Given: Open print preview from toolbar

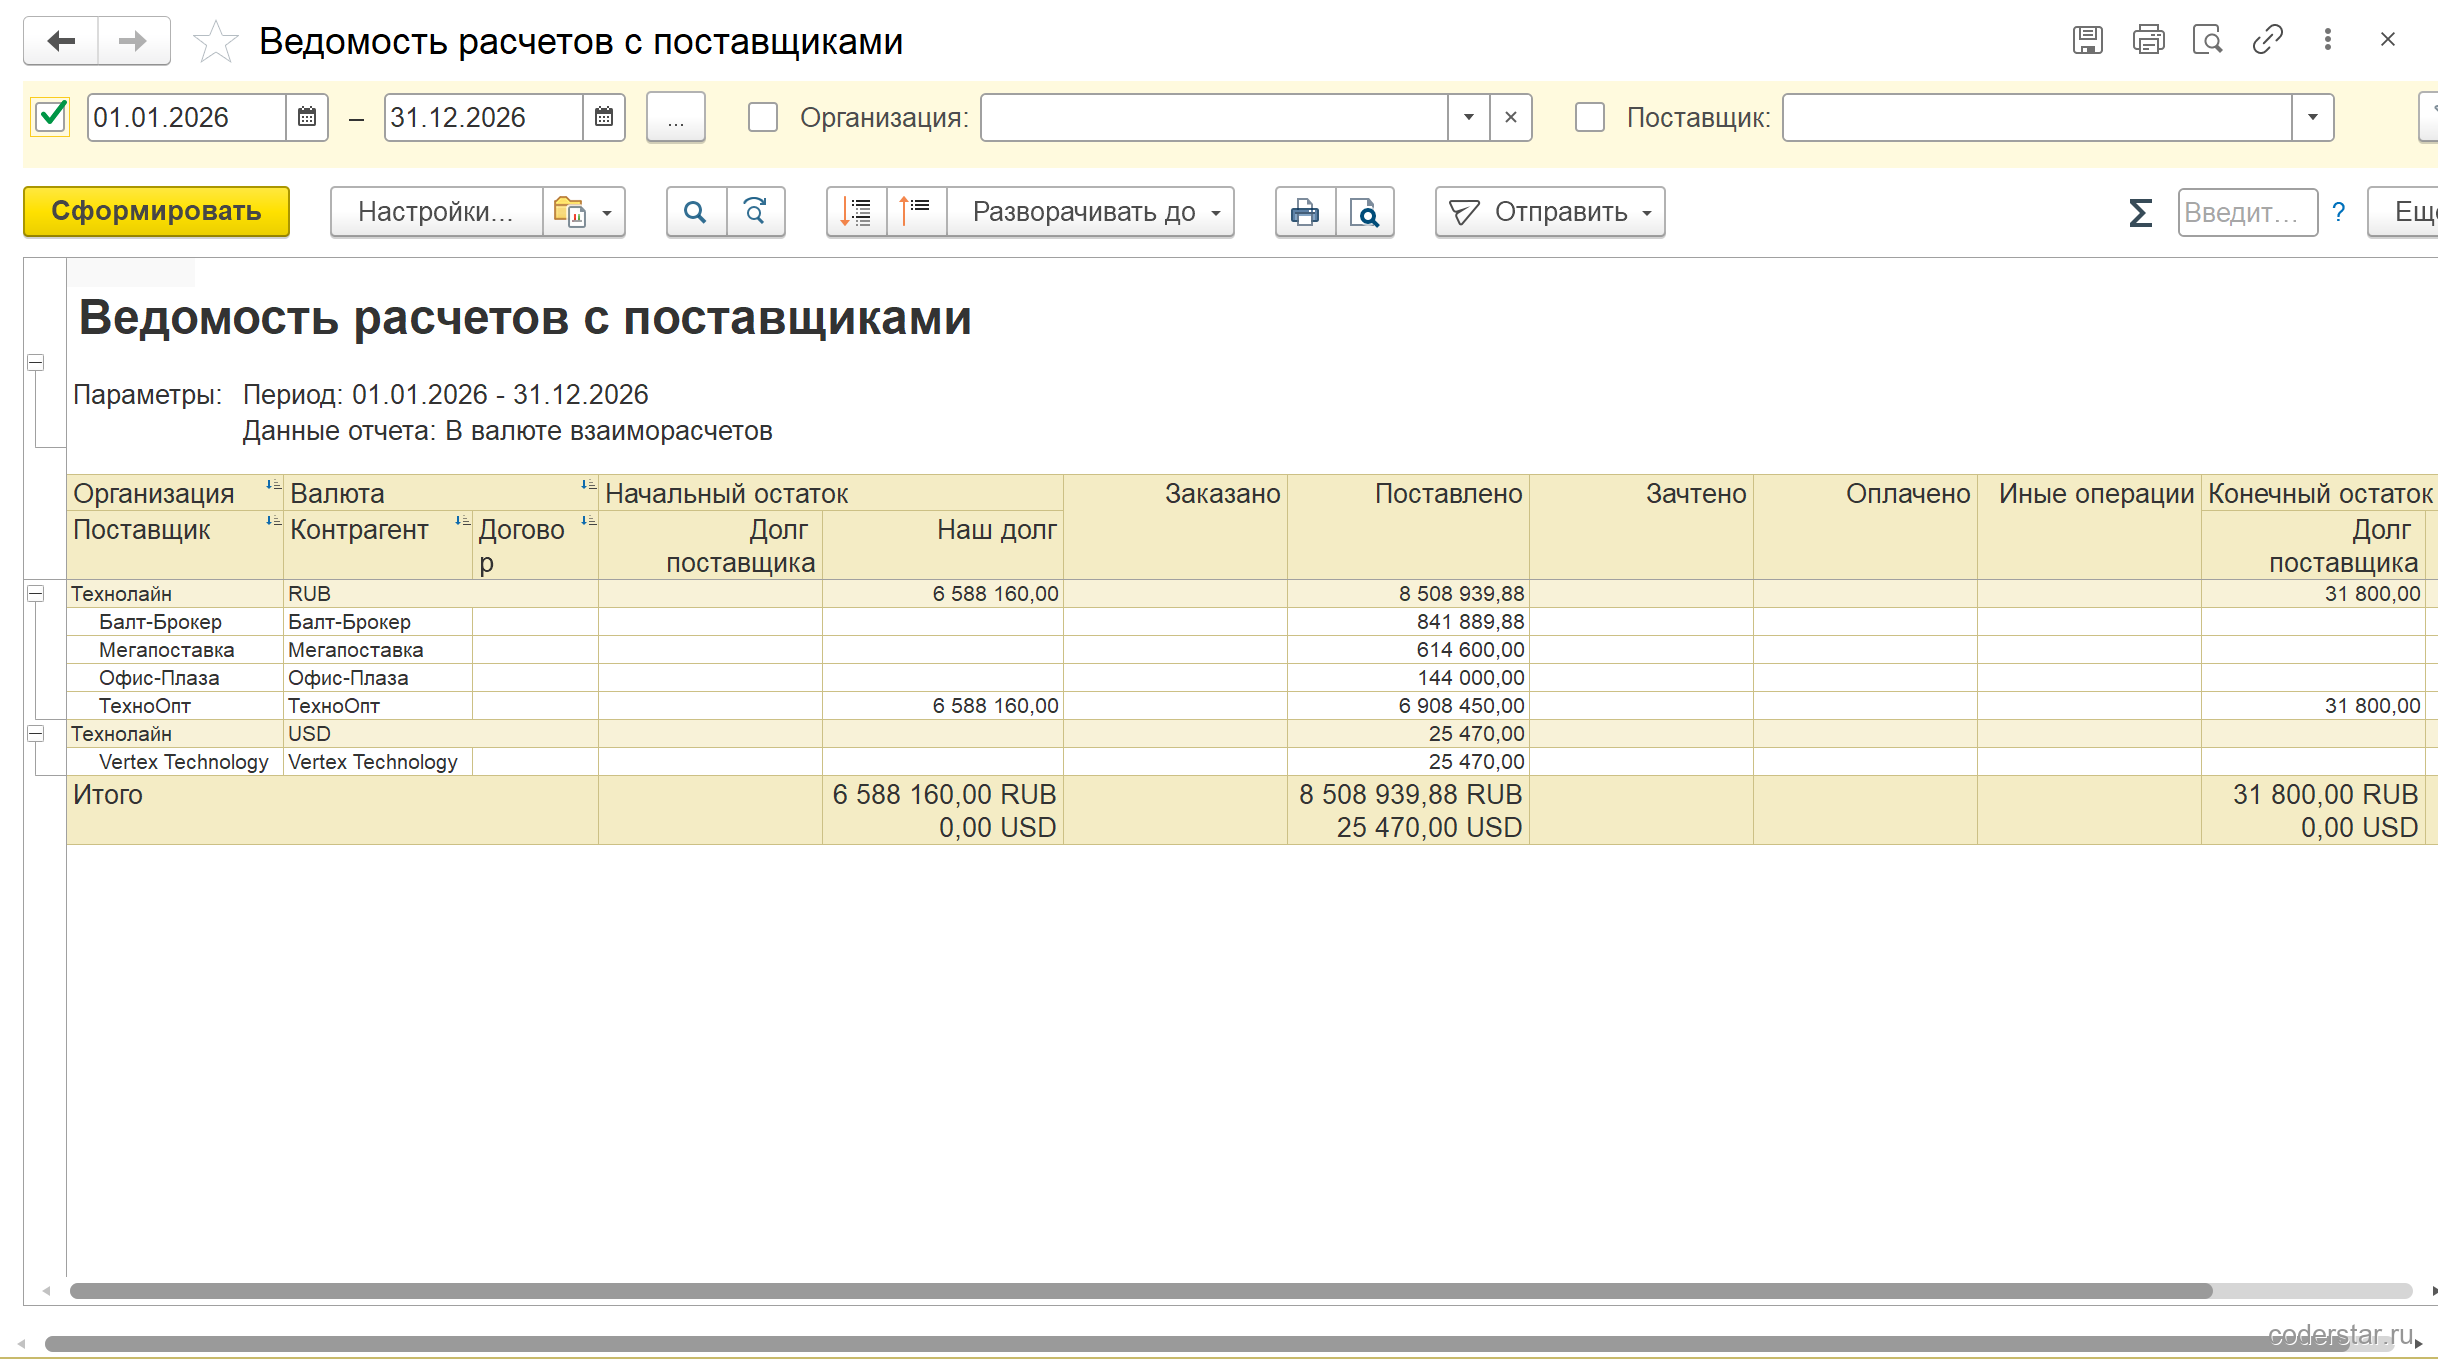Looking at the screenshot, I should click(1365, 211).
